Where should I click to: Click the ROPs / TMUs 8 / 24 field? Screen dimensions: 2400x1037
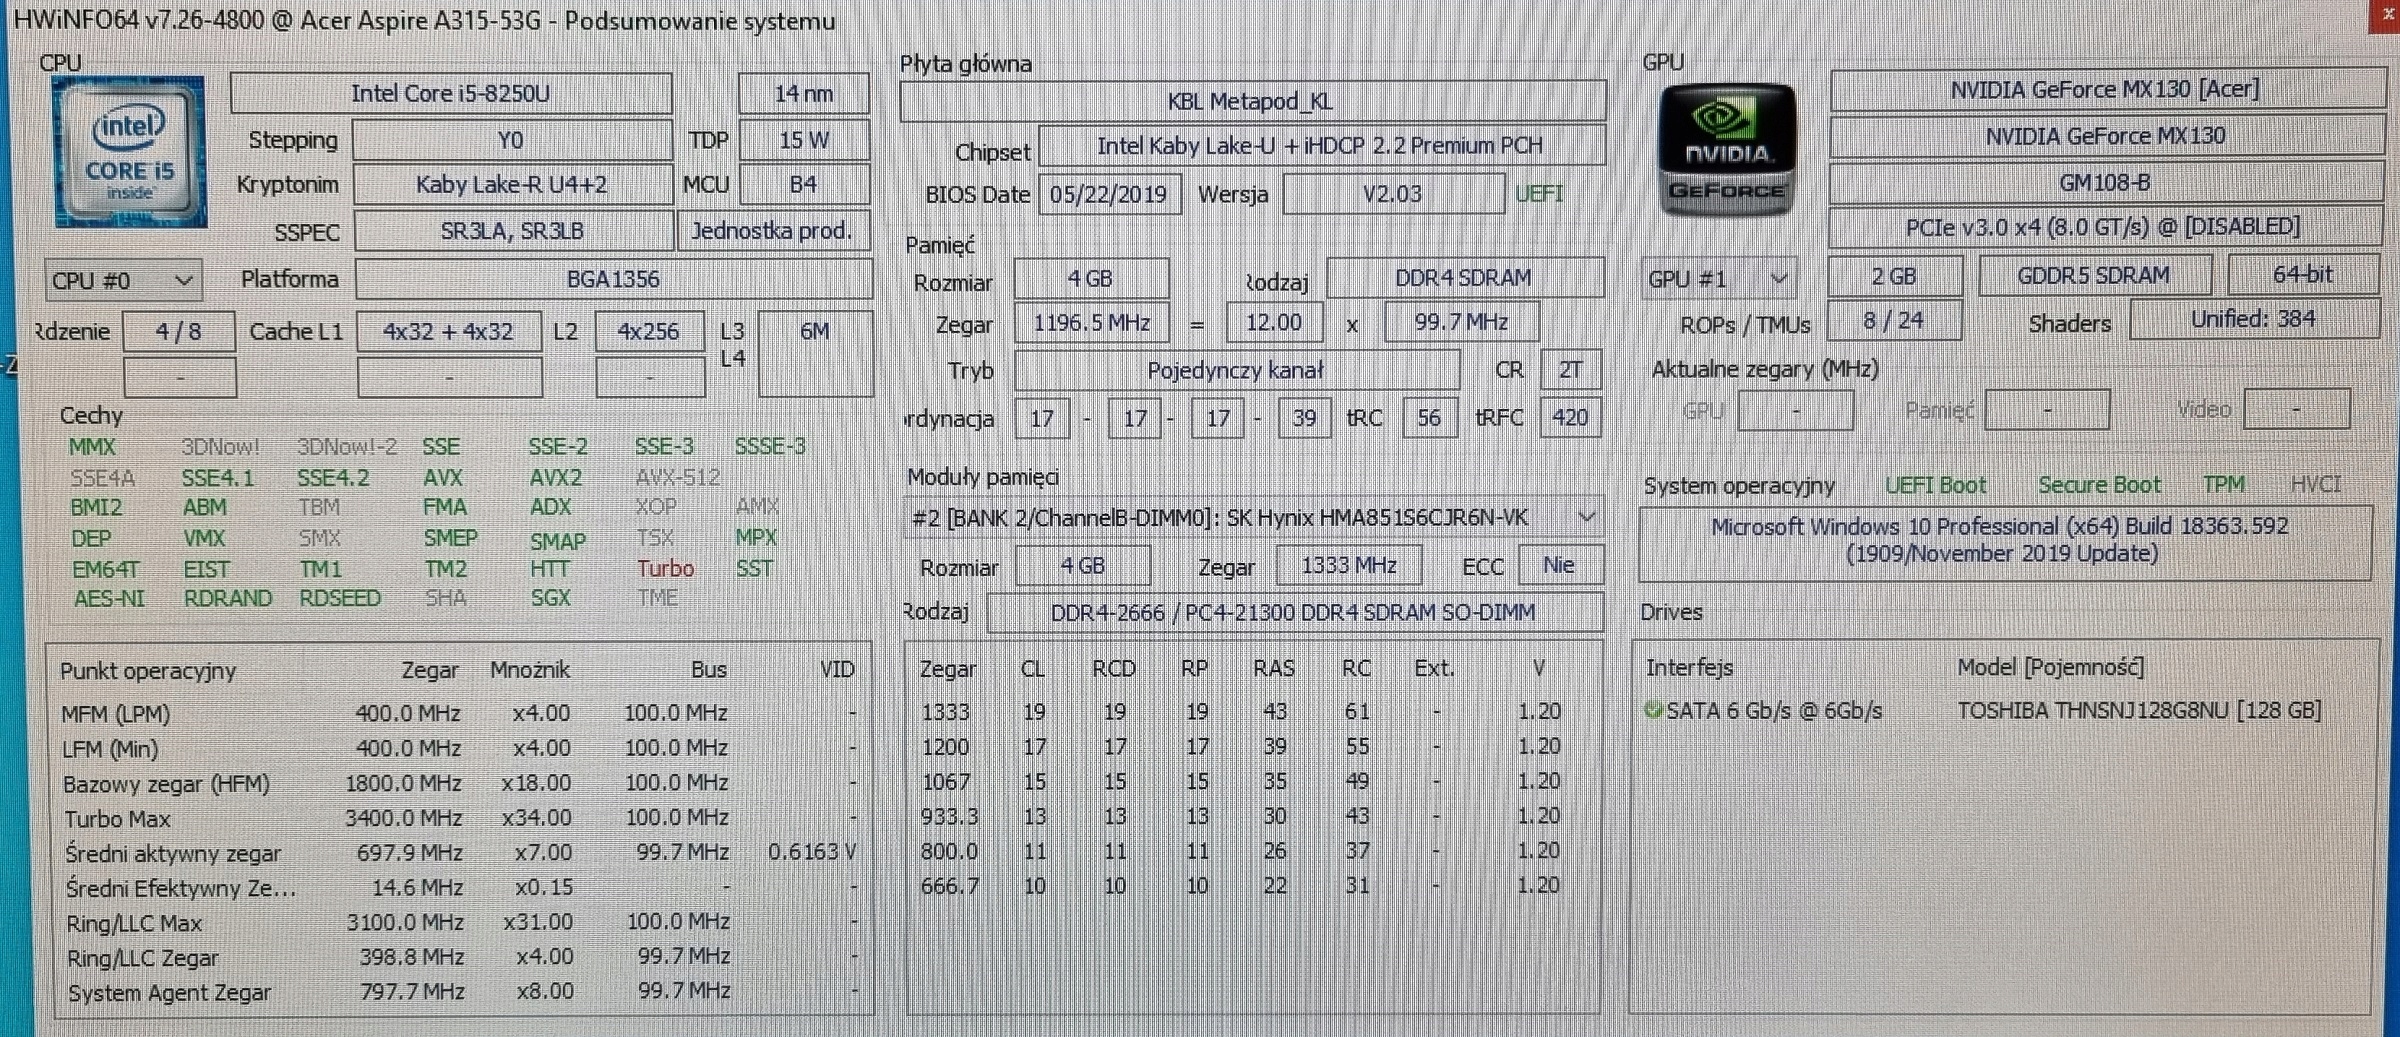1894,321
